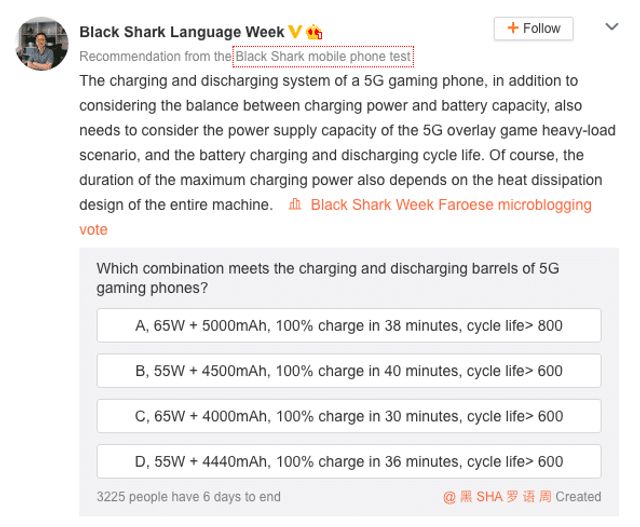Image resolution: width=640 pixels, height=527 pixels.
Task: Click the membership badge icon beside the username
Action: [314, 31]
